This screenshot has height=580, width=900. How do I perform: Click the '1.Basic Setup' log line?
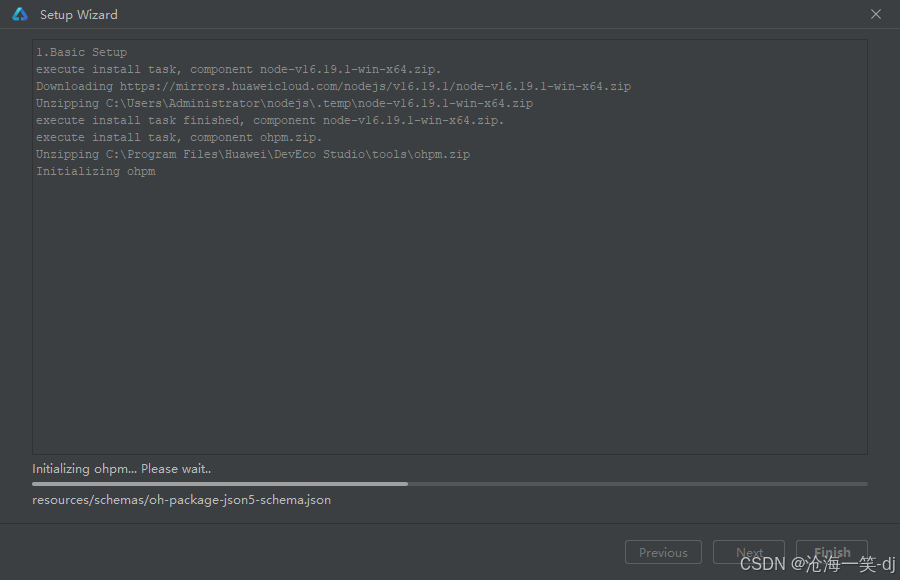(x=82, y=52)
